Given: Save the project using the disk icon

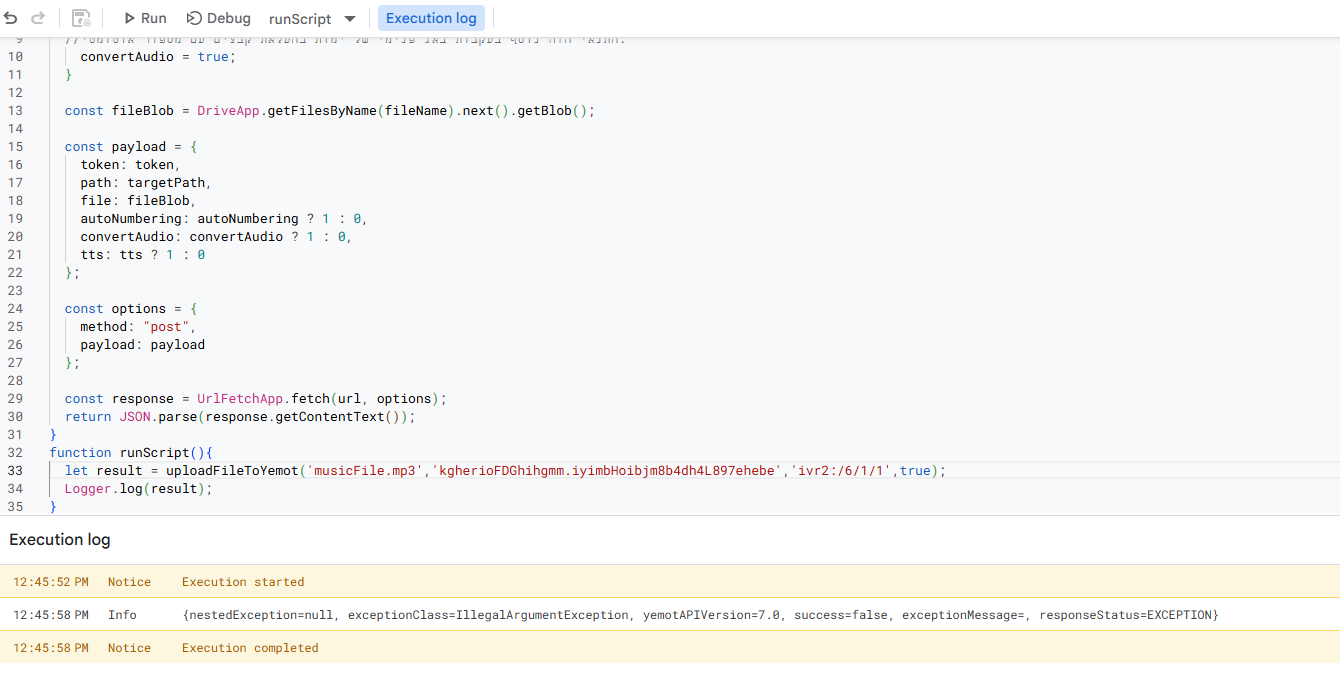Looking at the screenshot, I should coord(81,18).
